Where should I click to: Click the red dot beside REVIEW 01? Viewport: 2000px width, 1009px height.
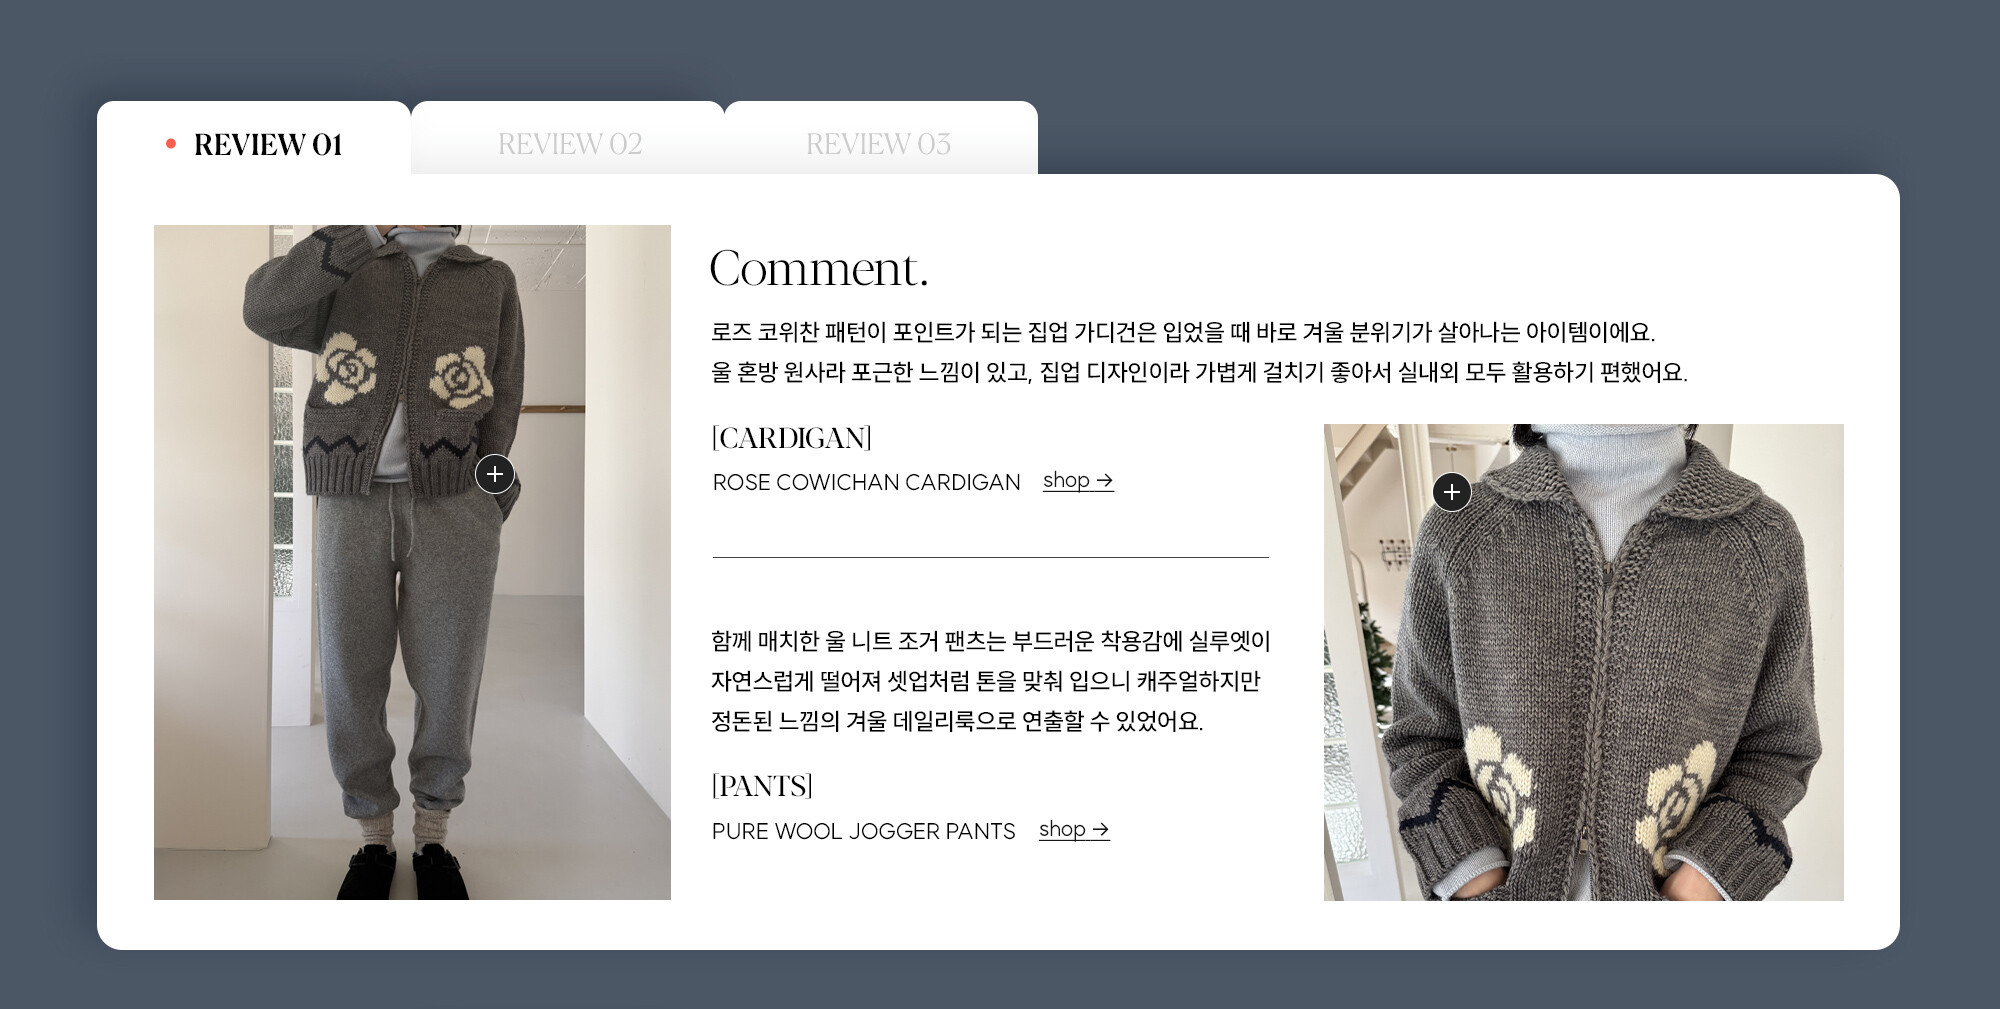pos(171,144)
